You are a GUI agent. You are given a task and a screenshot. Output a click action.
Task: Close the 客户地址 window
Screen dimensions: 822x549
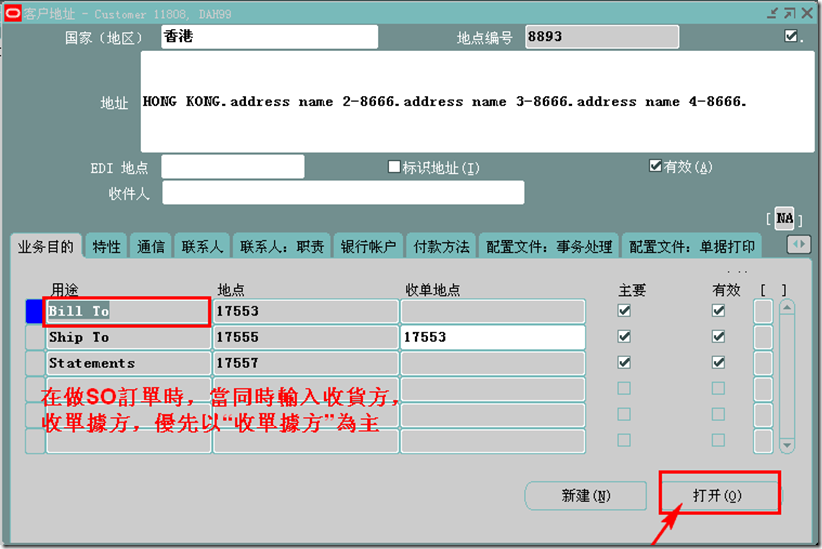807,13
